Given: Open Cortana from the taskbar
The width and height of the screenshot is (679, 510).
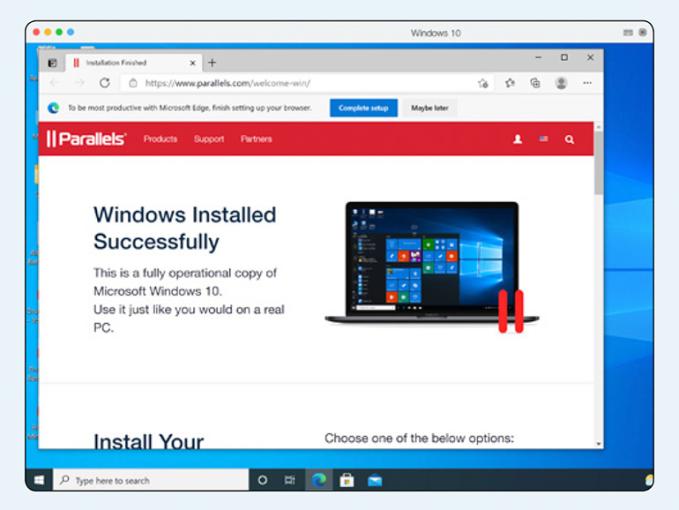Looking at the screenshot, I should pyautogui.click(x=262, y=480).
